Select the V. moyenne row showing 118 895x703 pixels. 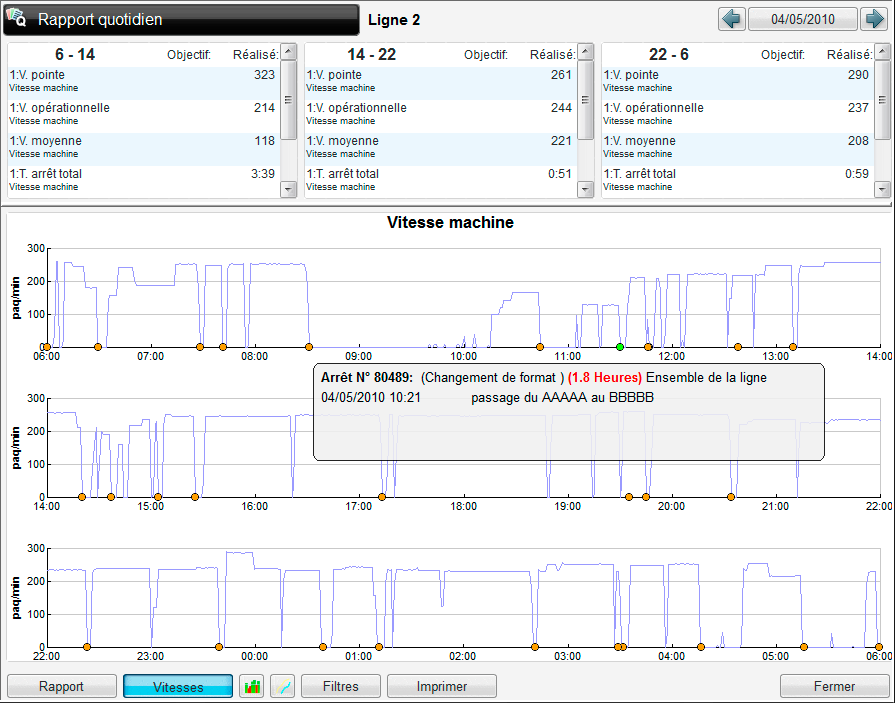click(x=144, y=150)
